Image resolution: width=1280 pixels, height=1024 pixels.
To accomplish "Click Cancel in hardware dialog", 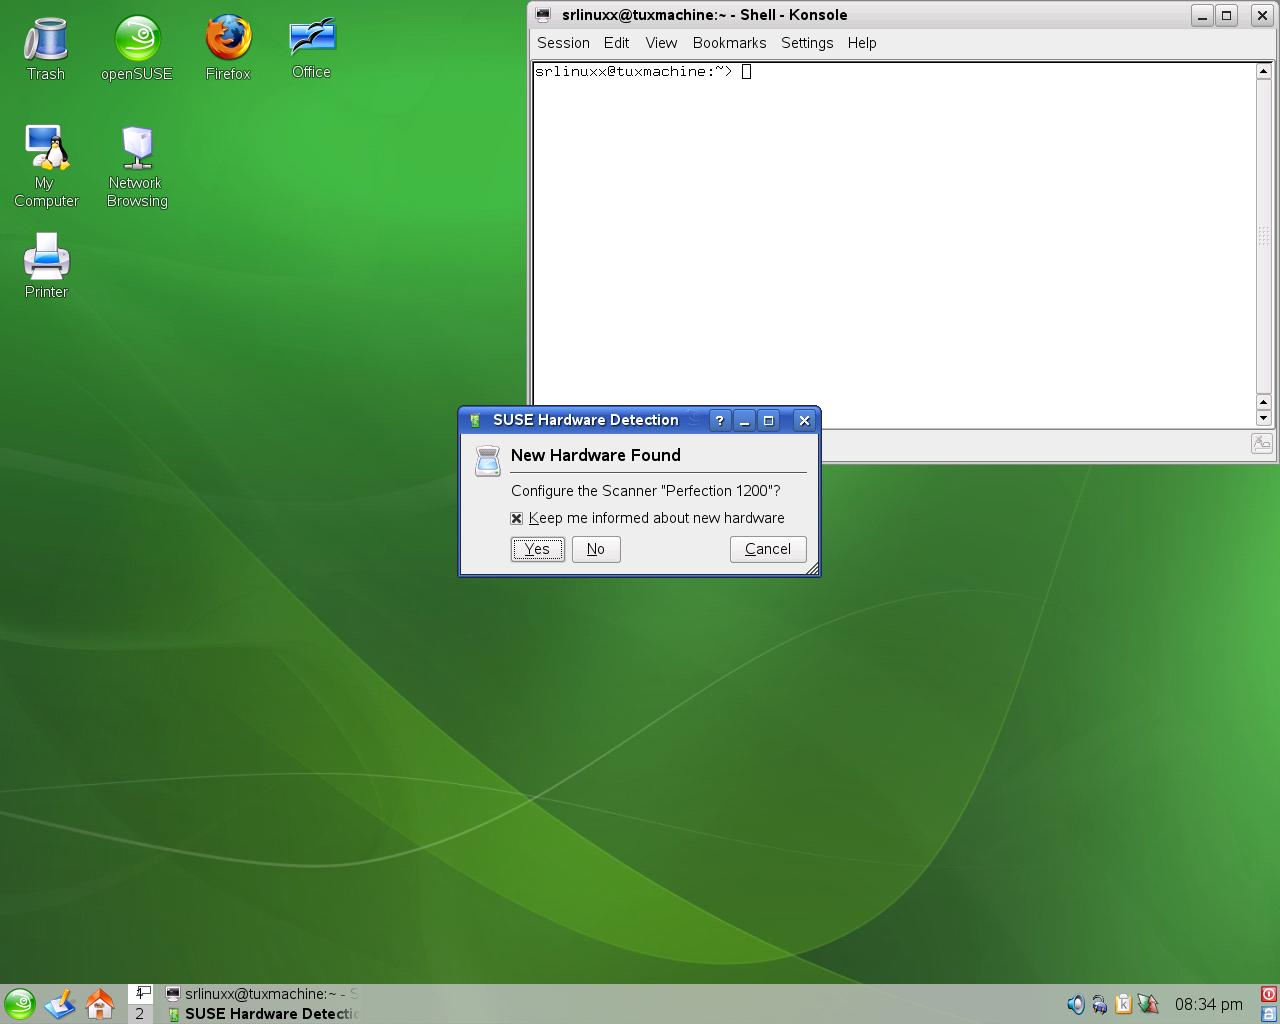I will coord(768,549).
